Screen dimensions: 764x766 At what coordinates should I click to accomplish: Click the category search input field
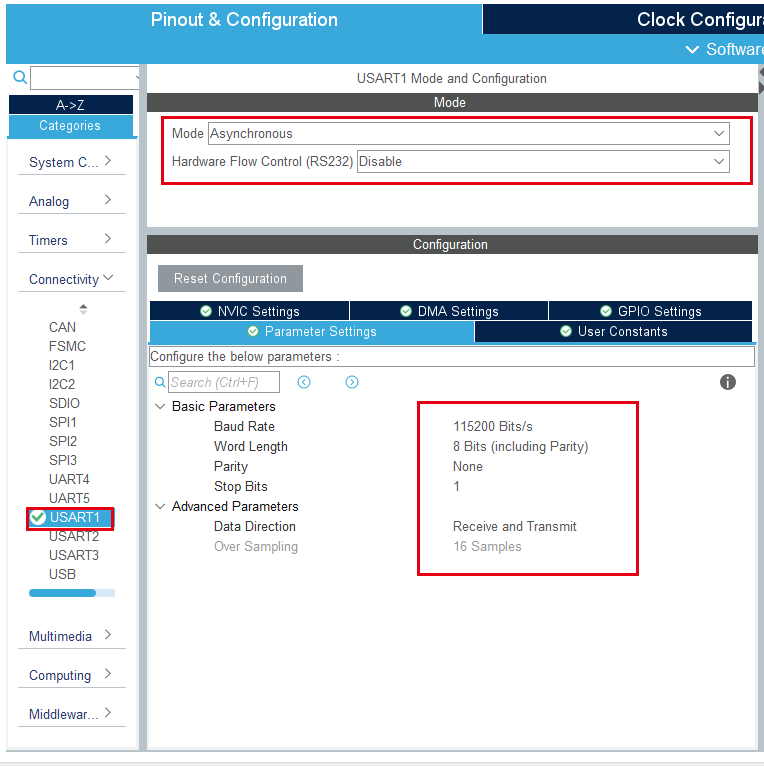click(x=83, y=78)
